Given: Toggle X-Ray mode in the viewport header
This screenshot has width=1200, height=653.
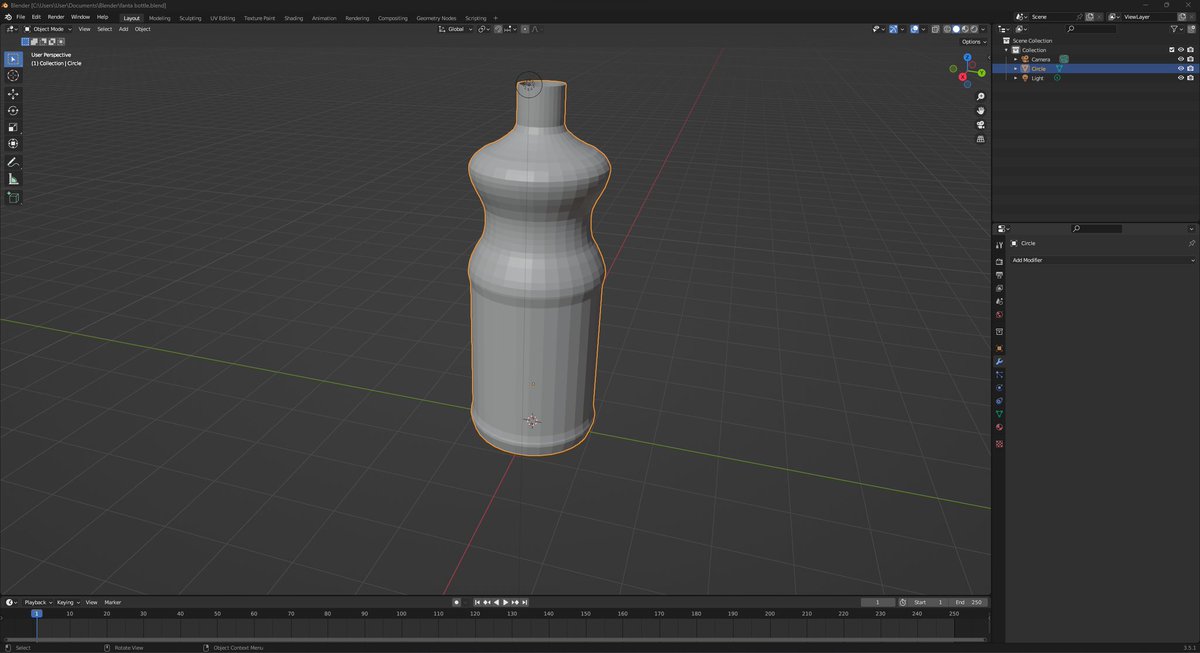Looking at the screenshot, I should point(935,29).
